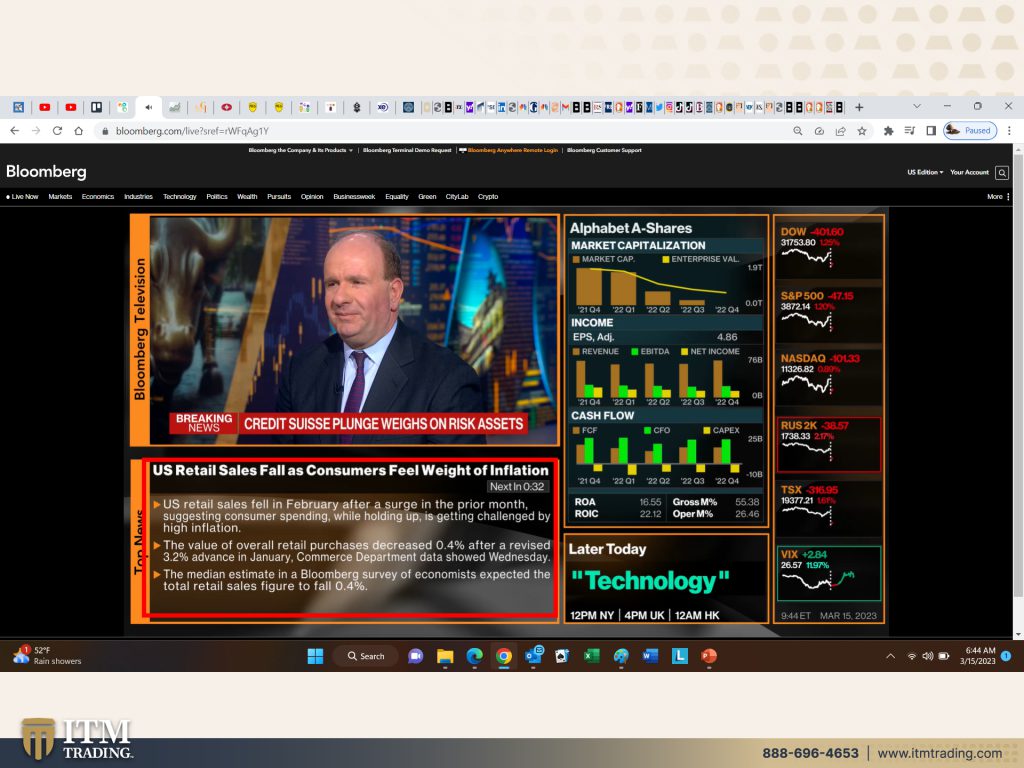
Task: Open the Chrome three-dot menu
Action: pos(1010,131)
